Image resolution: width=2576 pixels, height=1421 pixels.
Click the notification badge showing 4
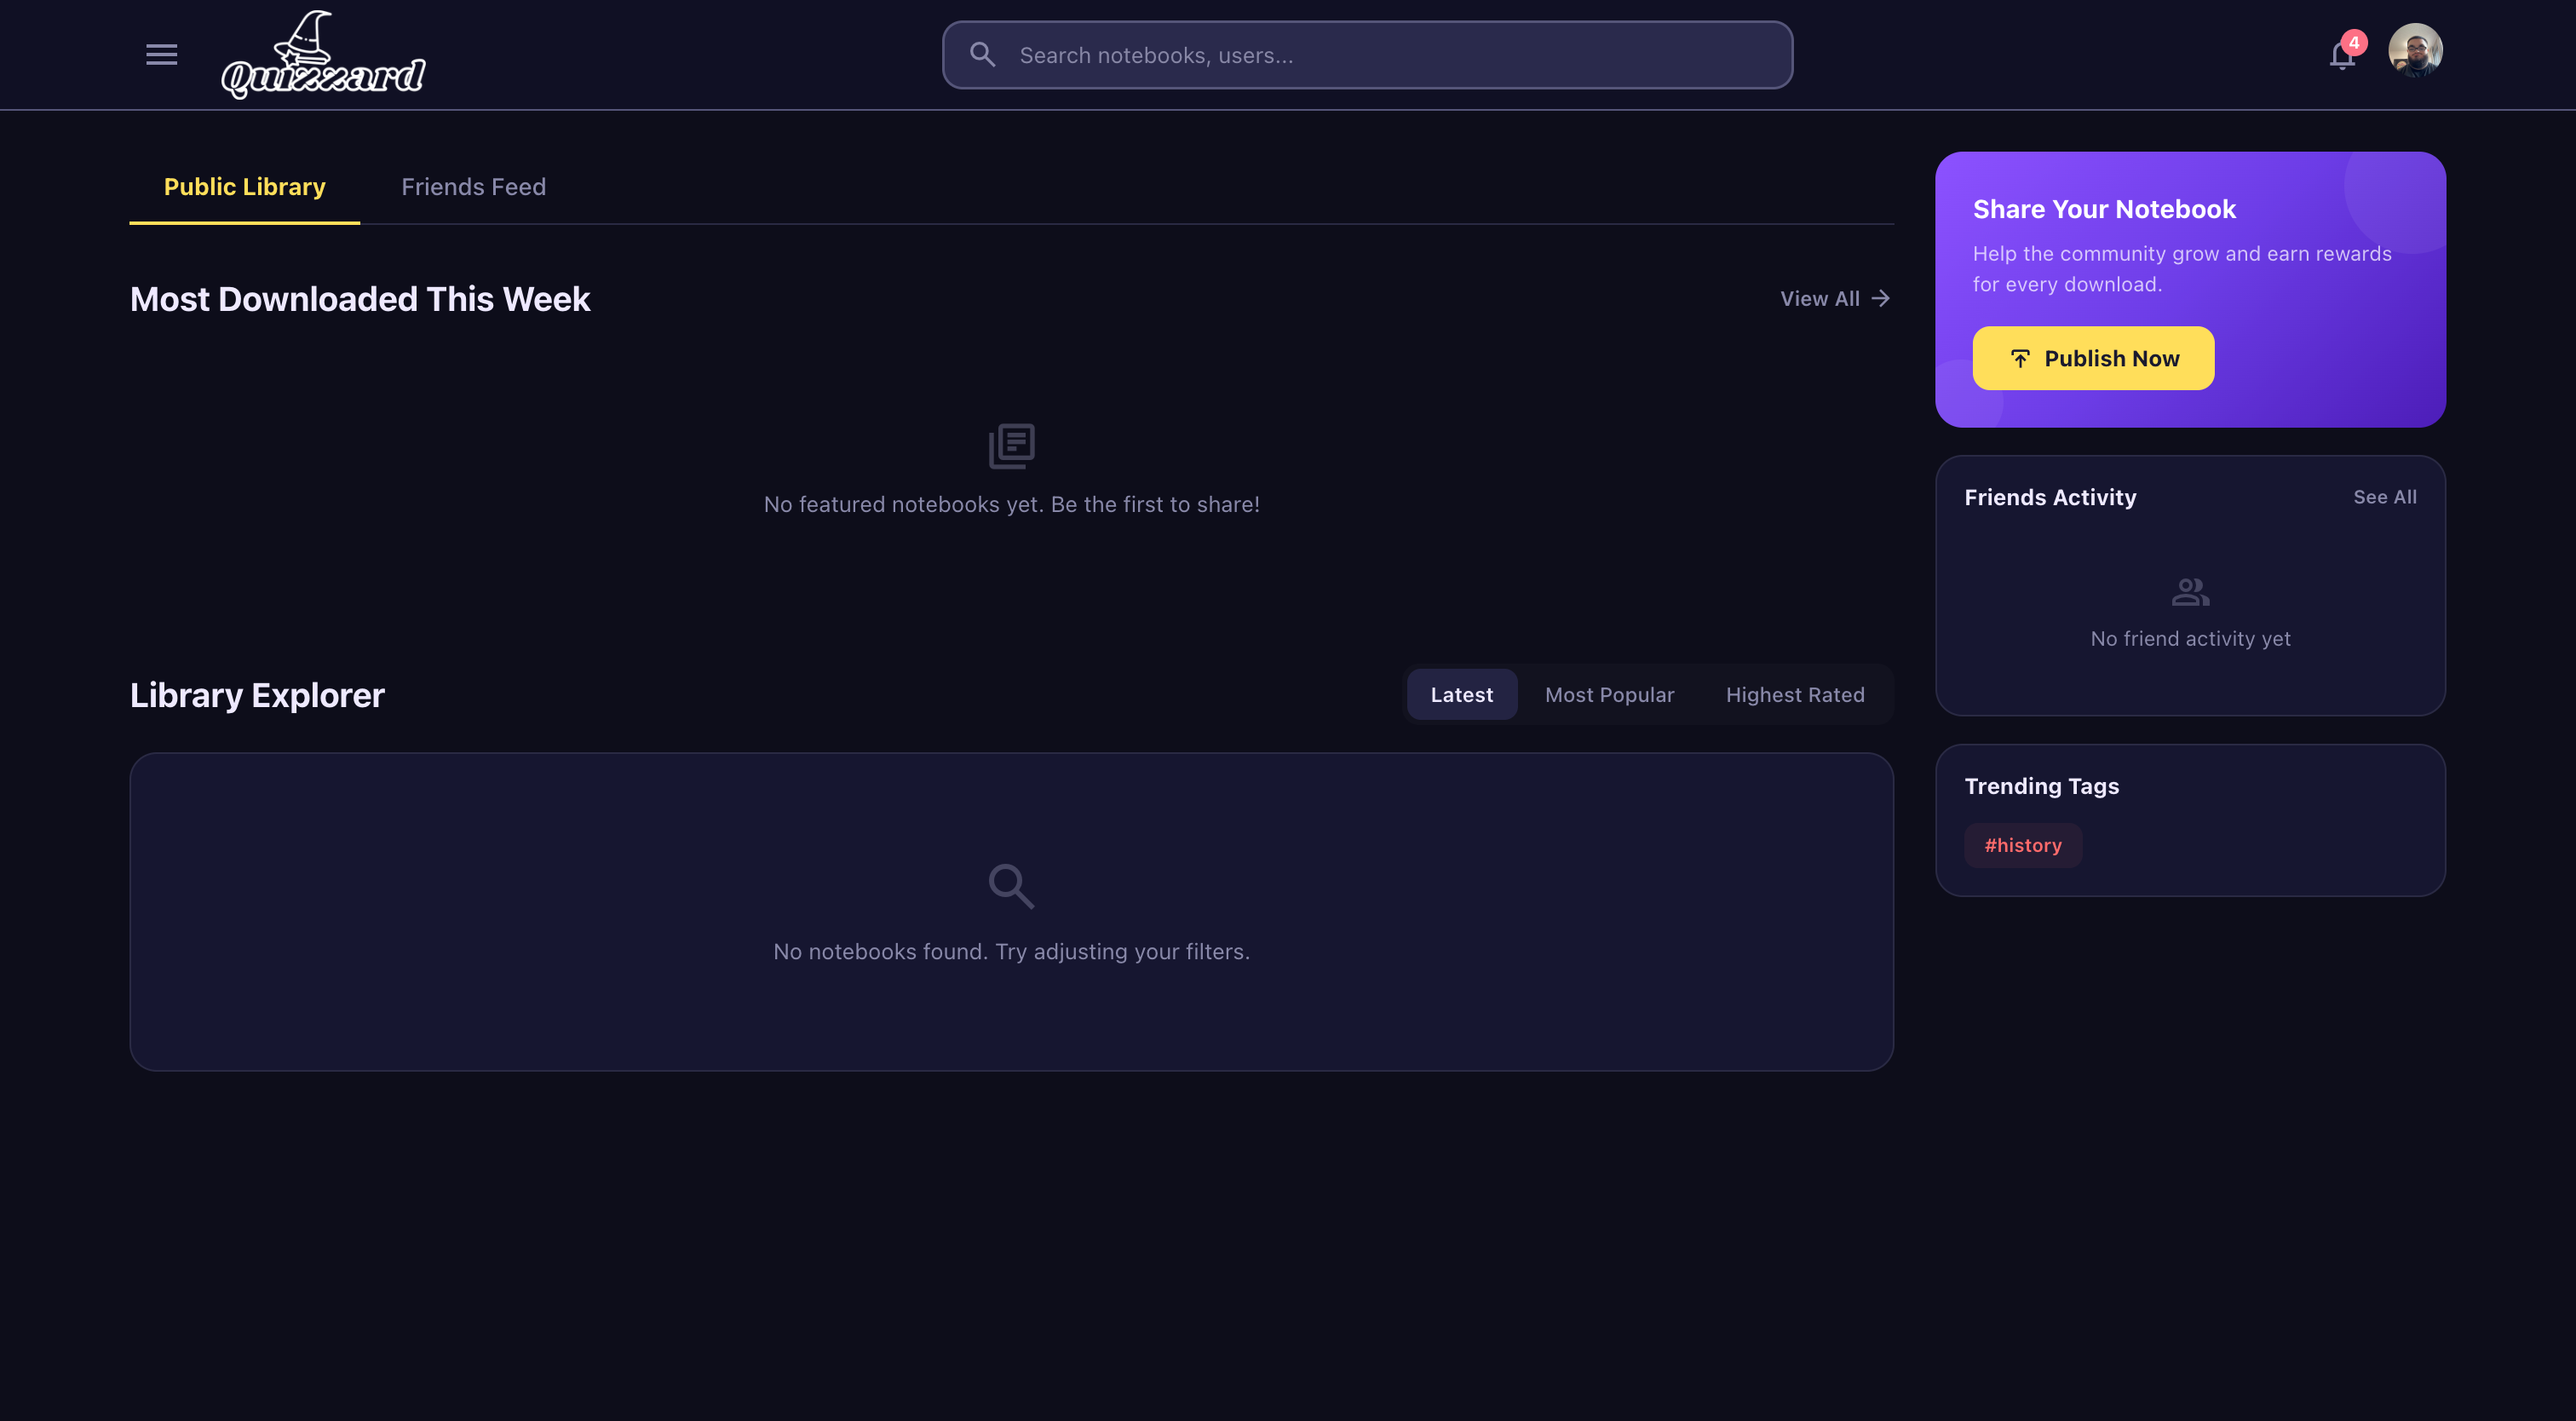coord(2354,41)
